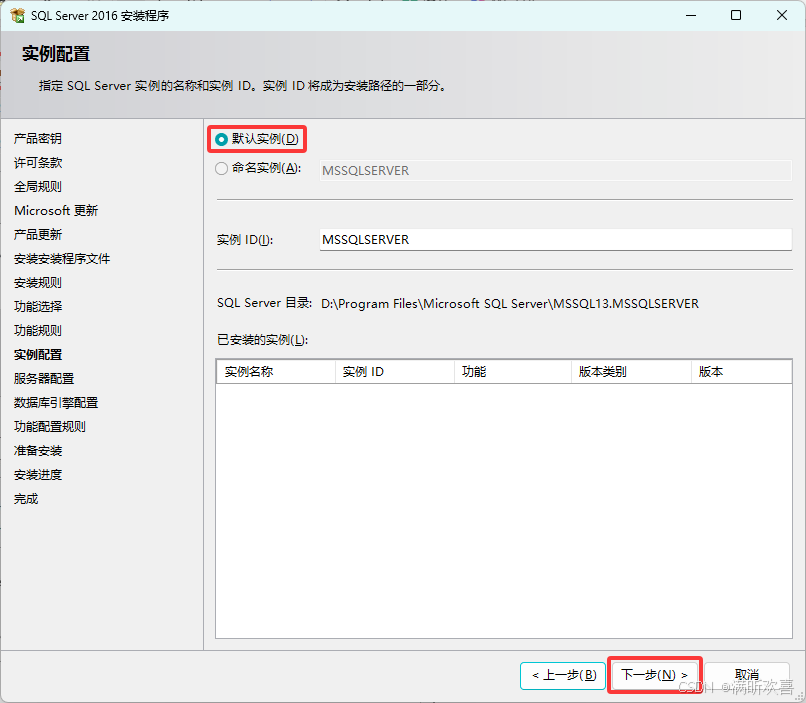Select 全局规则 in the step list
806x703 pixels.
pos(38,187)
